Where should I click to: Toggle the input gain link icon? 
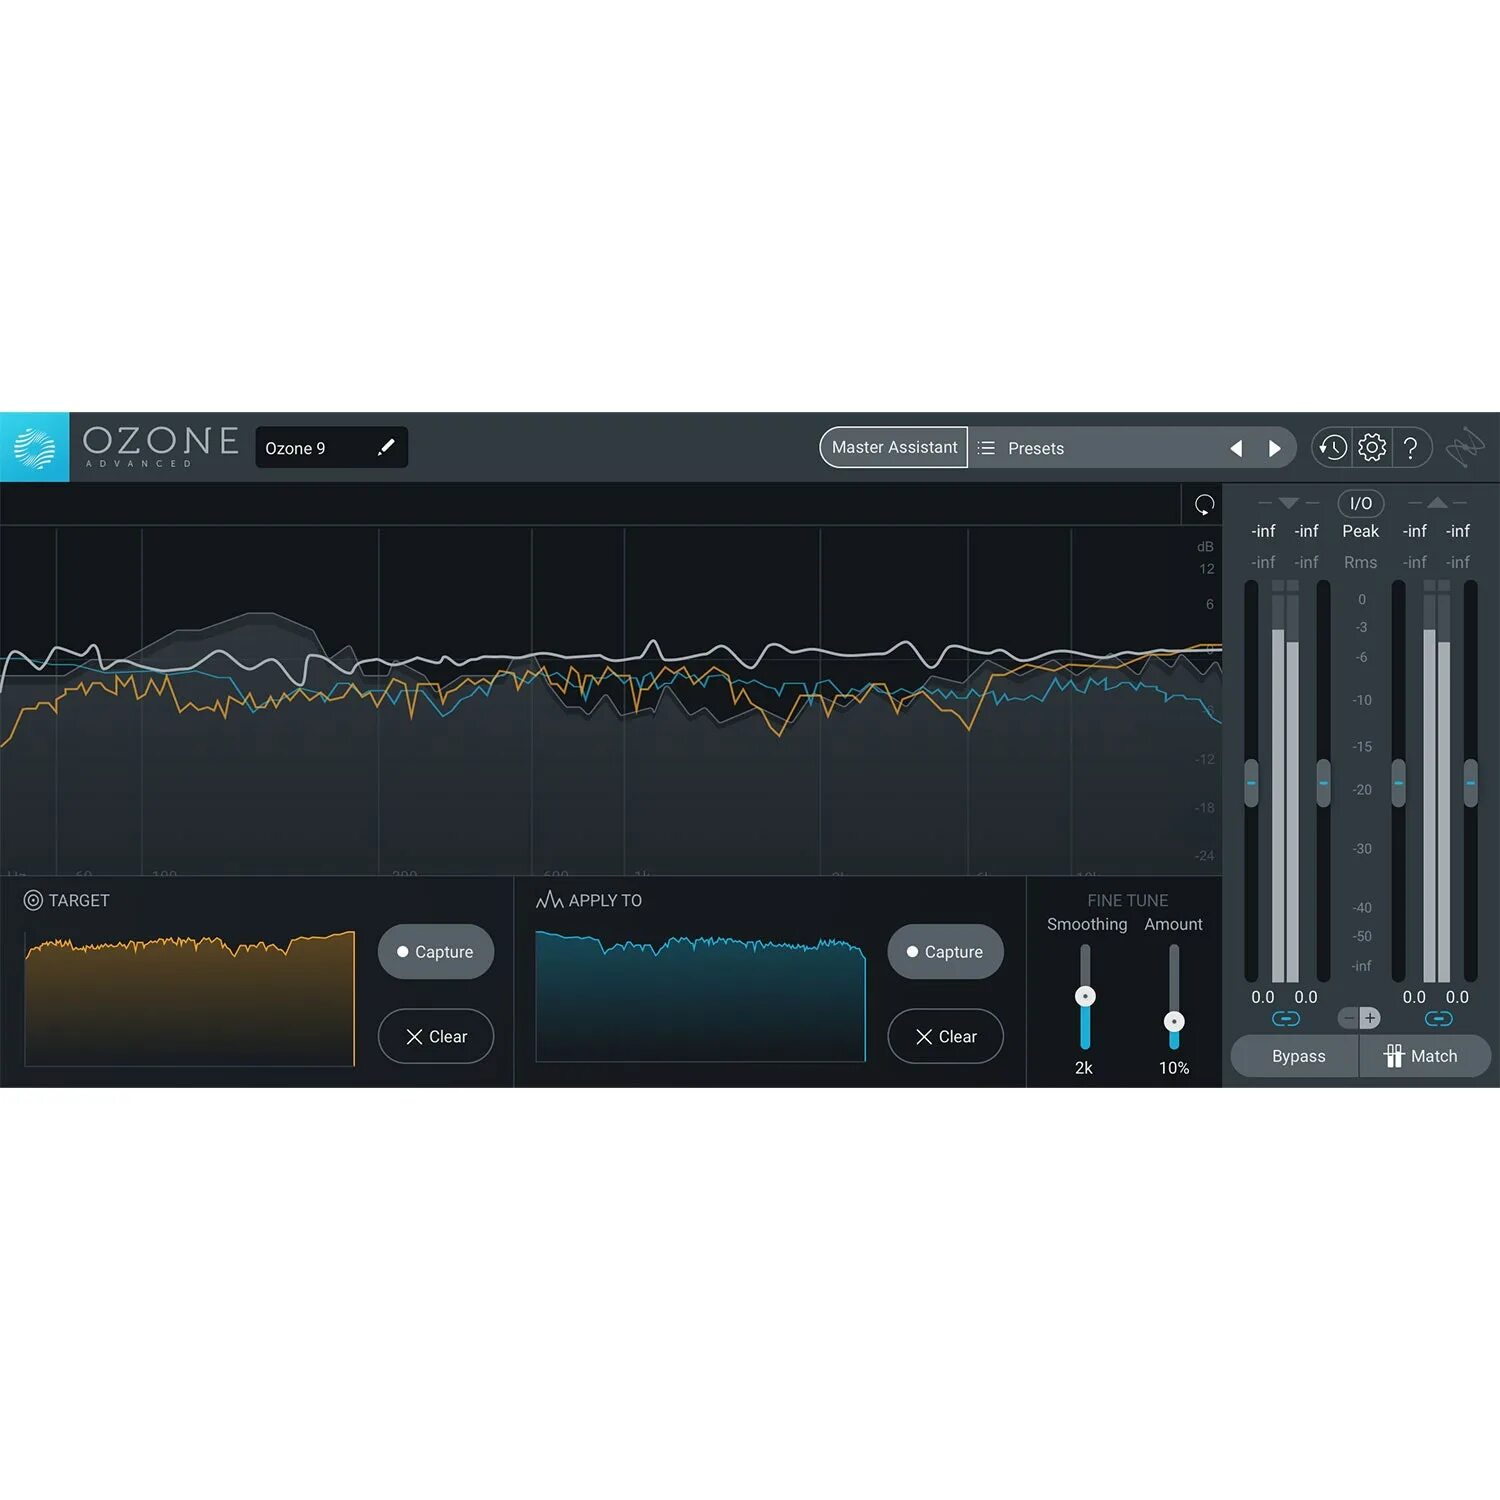1285,1019
